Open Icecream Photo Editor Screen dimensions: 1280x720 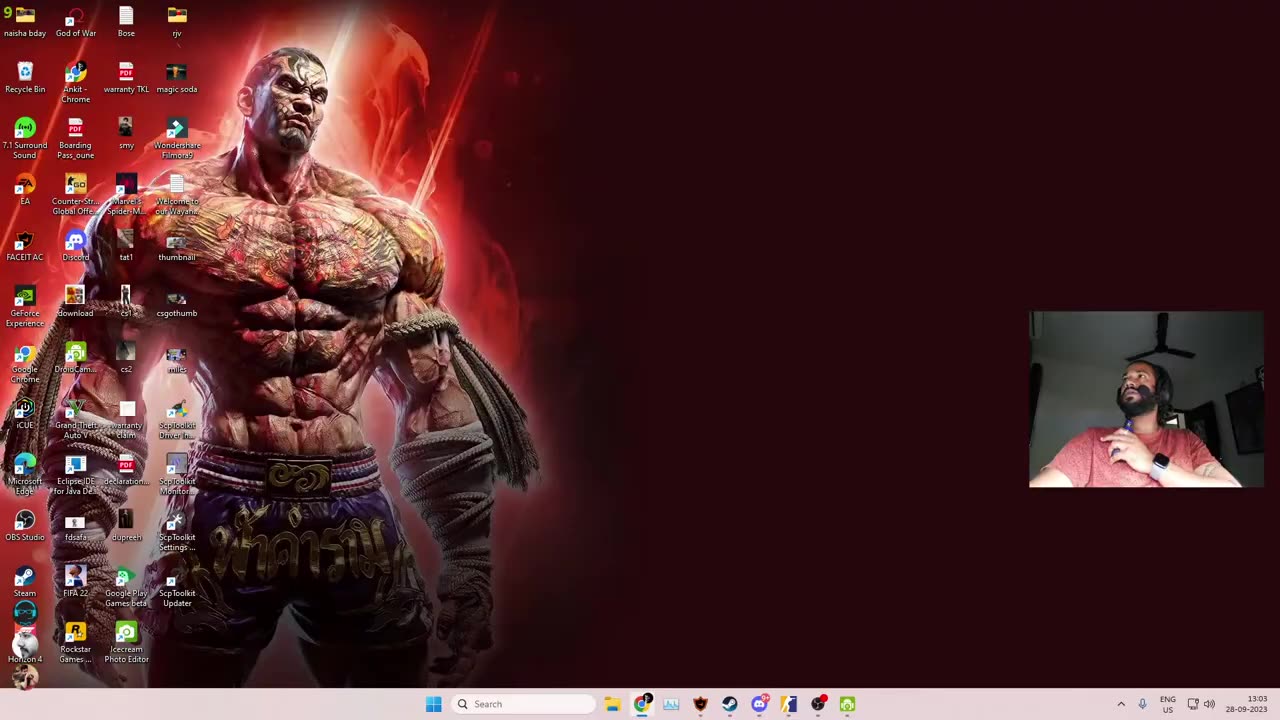tap(126, 643)
